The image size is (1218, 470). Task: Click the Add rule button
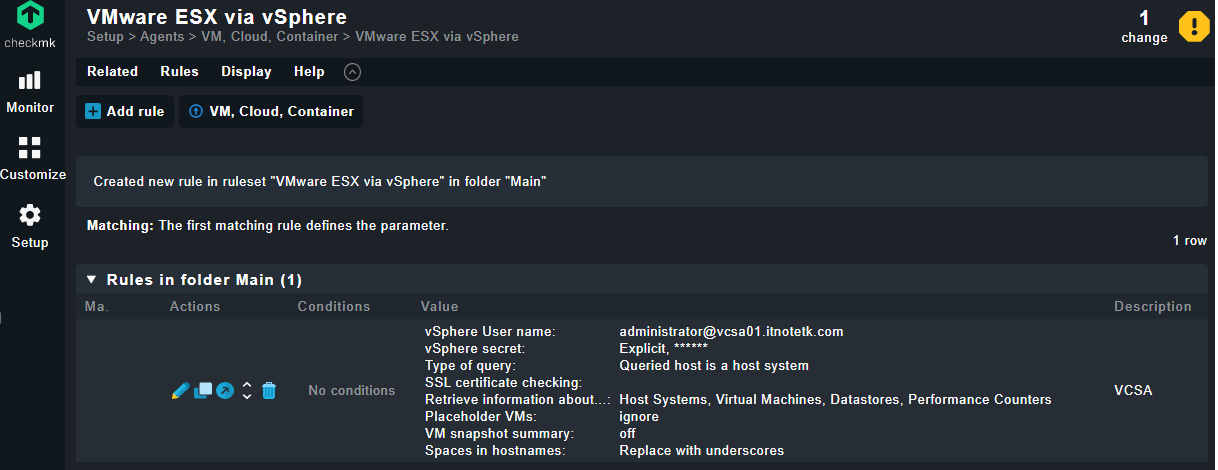click(x=125, y=112)
